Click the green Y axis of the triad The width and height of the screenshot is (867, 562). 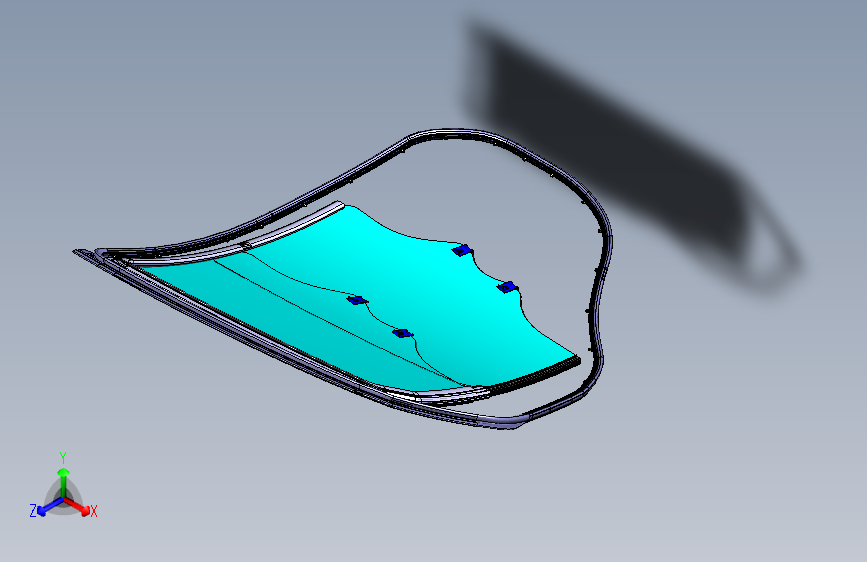pyautogui.click(x=64, y=483)
